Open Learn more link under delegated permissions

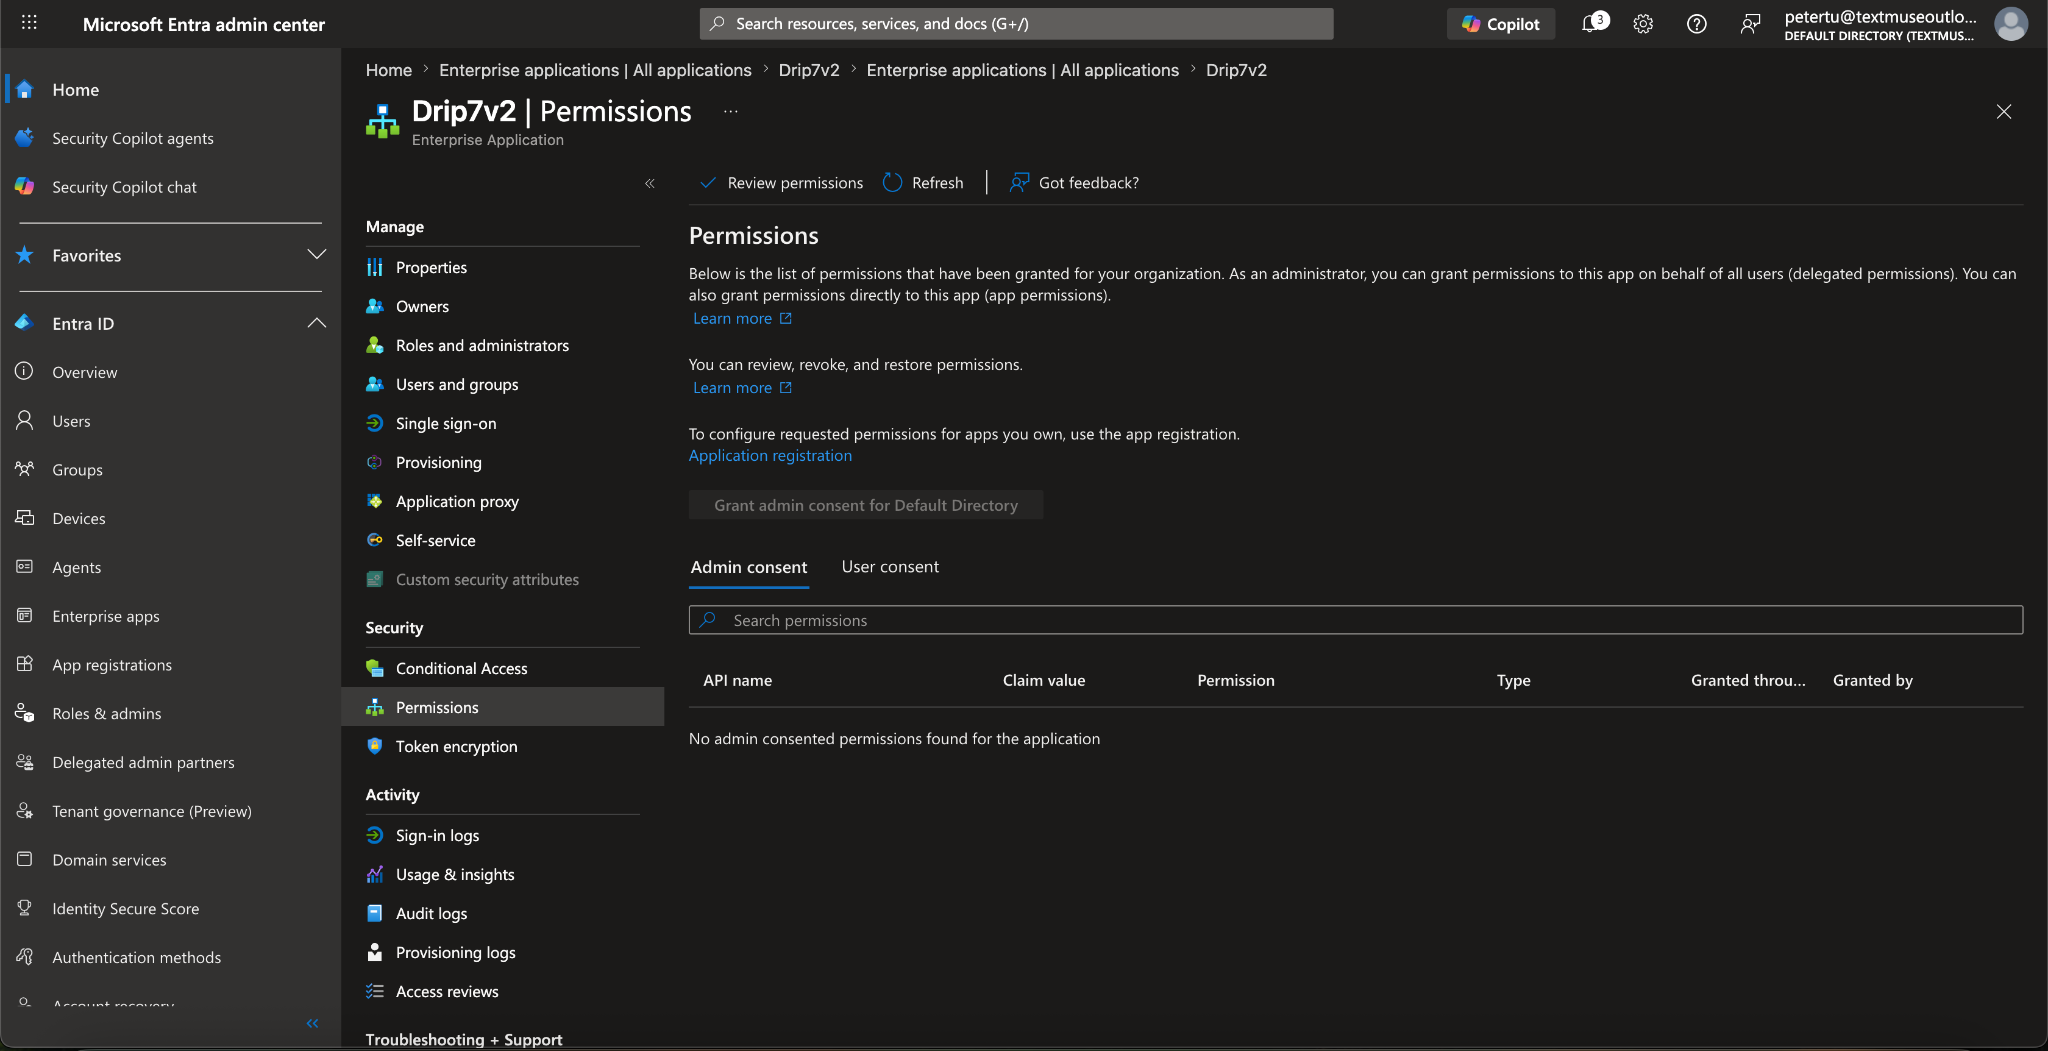[x=742, y=318]
